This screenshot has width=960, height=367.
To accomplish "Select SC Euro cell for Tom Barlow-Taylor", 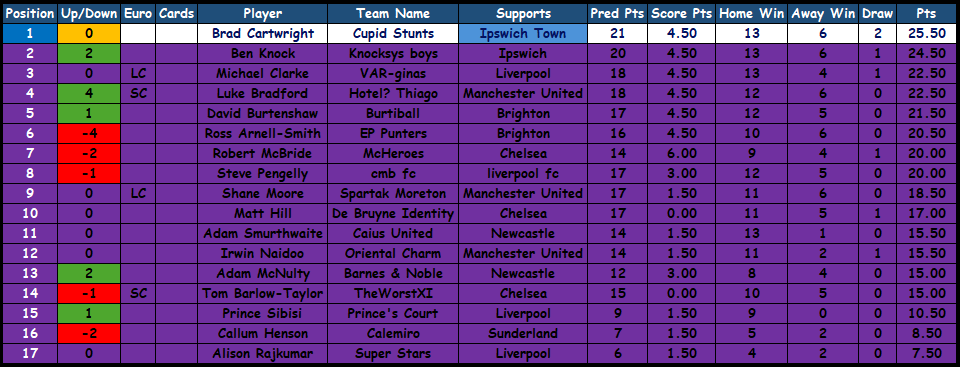I will 138,293.
